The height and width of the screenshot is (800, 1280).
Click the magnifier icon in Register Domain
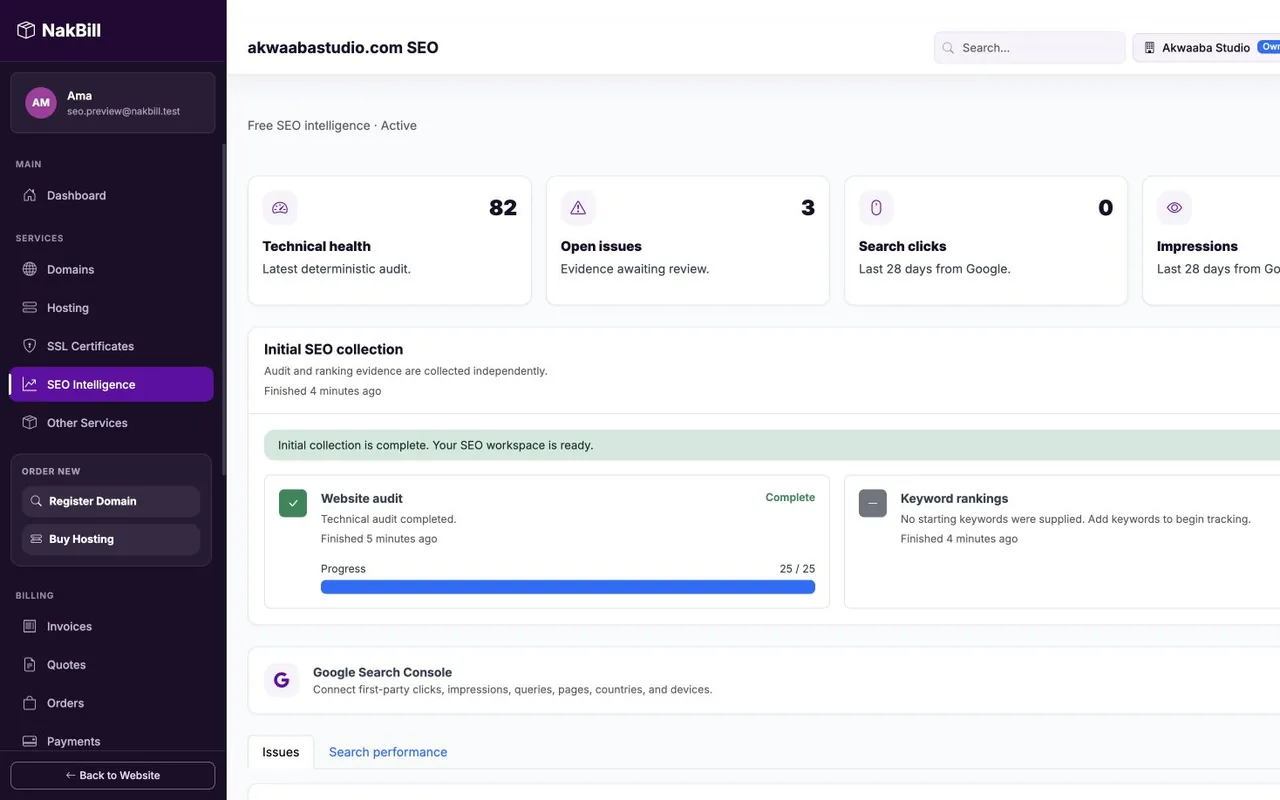point(37,501)
